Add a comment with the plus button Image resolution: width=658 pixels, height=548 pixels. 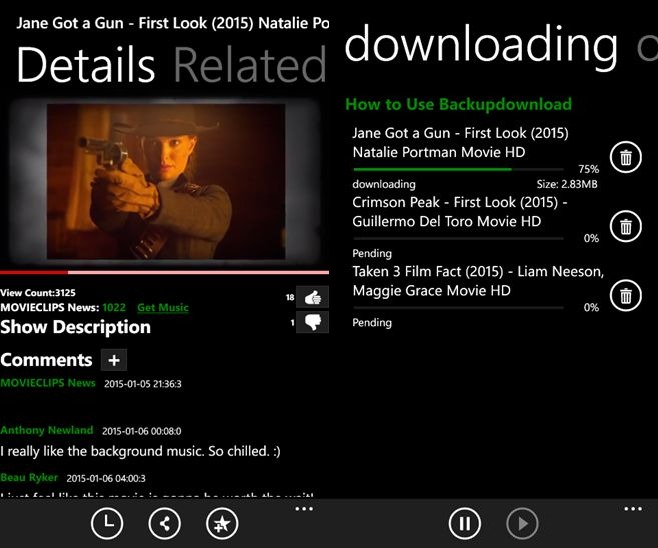(x=113, y=360)
